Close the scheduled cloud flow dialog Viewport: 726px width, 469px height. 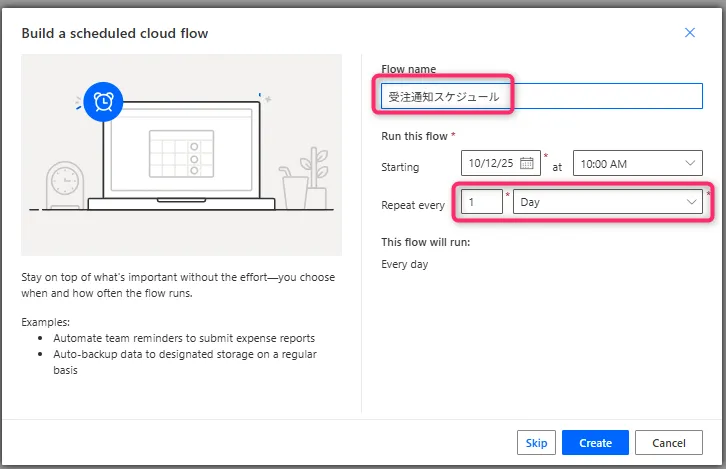689,33
